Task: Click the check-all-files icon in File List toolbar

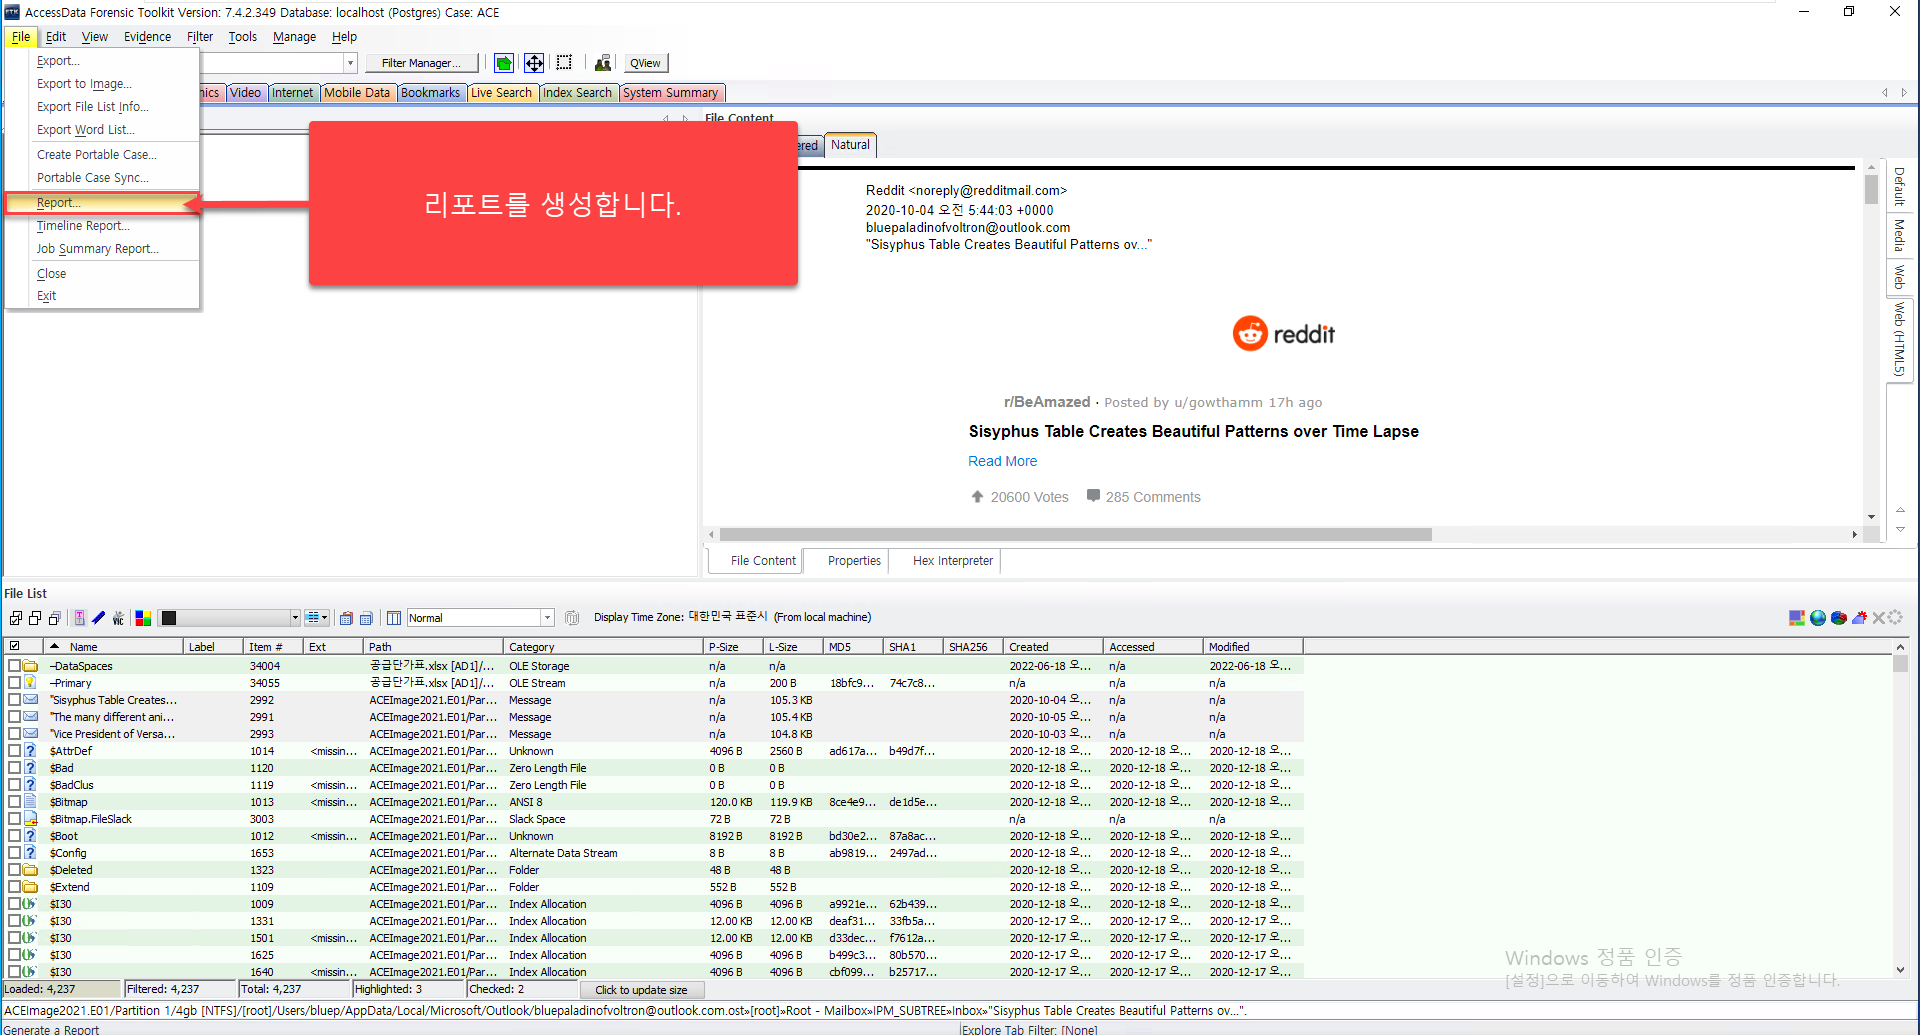Action: tap(16, 618)
